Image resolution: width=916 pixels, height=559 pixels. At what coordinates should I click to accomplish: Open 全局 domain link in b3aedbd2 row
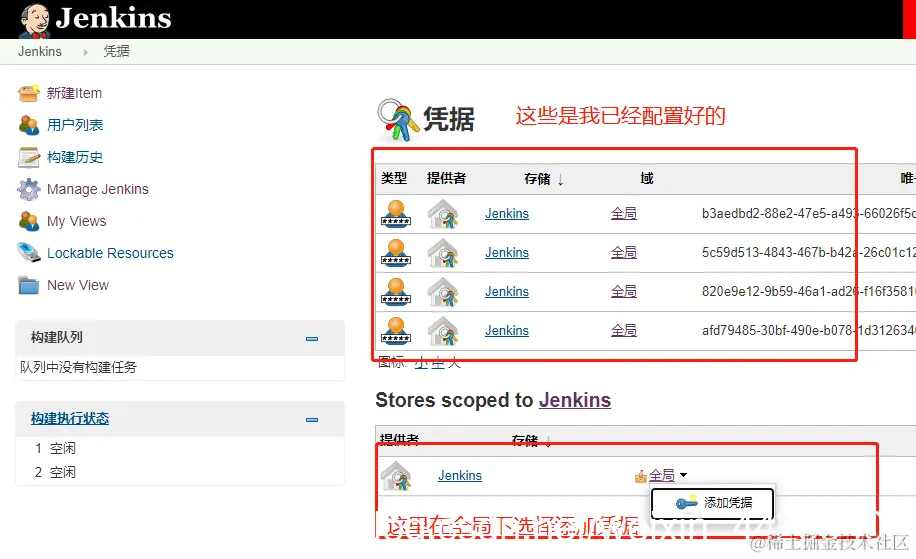coord(624,213)
